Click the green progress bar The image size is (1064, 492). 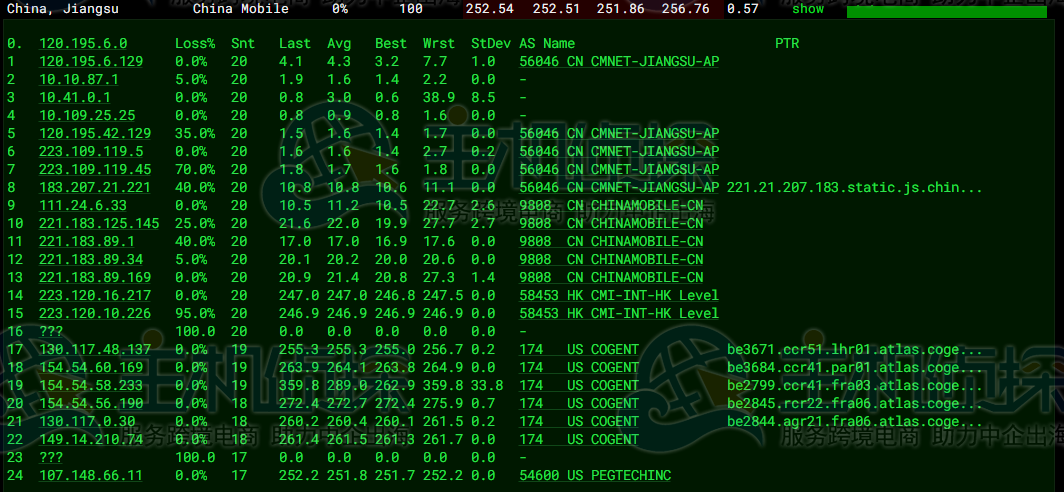(x=947, y=12)
